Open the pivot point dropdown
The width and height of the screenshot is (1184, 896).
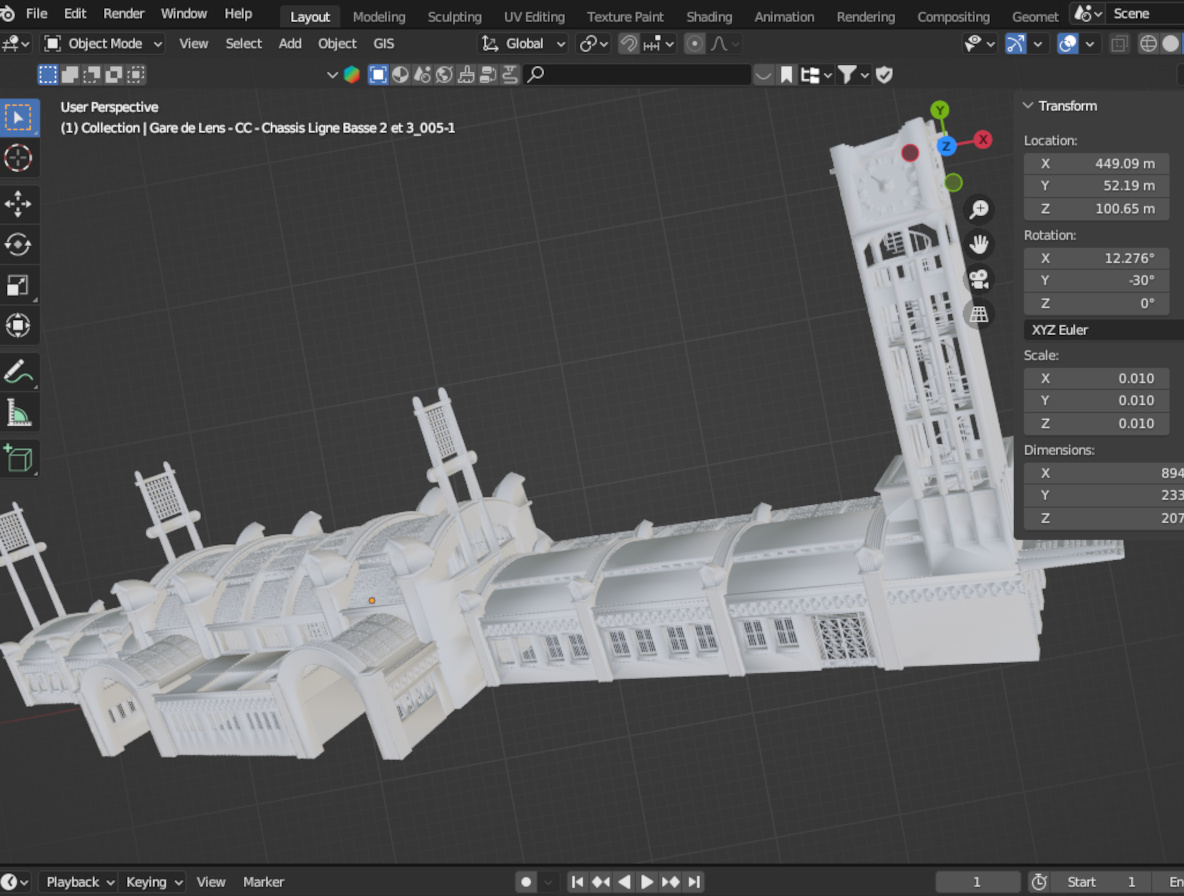(x=594, y=44)
